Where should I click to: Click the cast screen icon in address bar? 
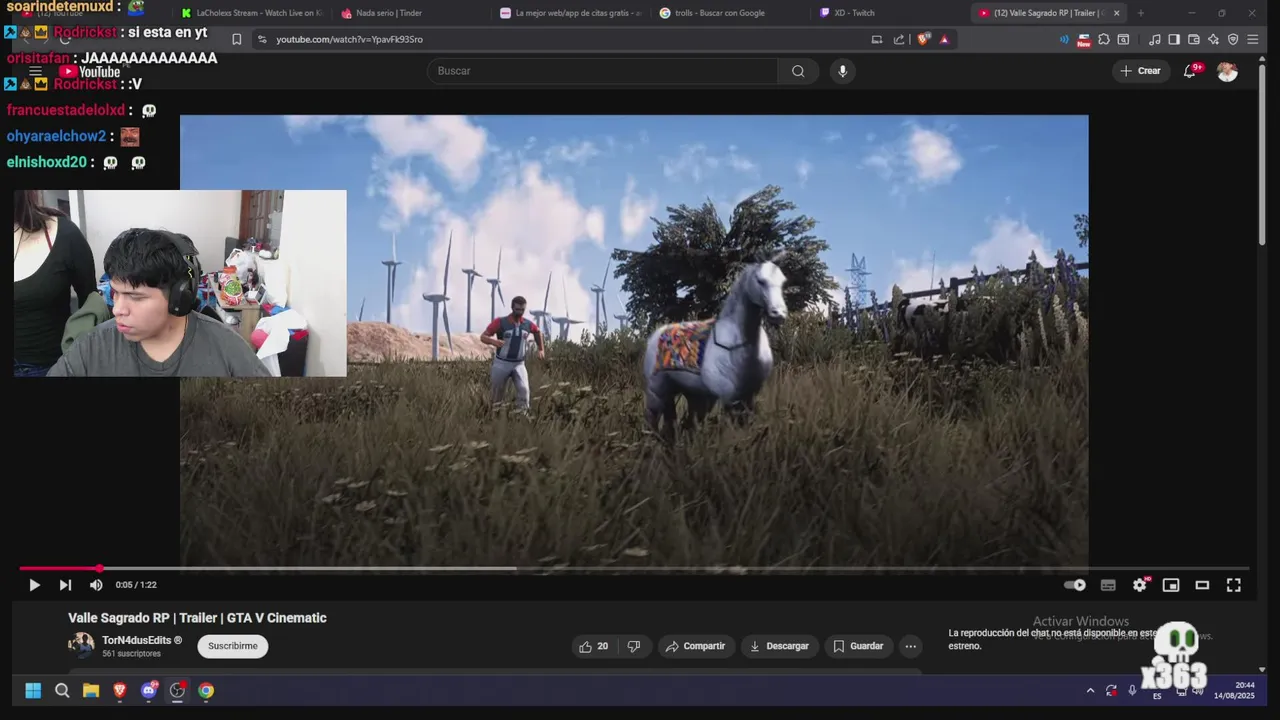(877, 39)
